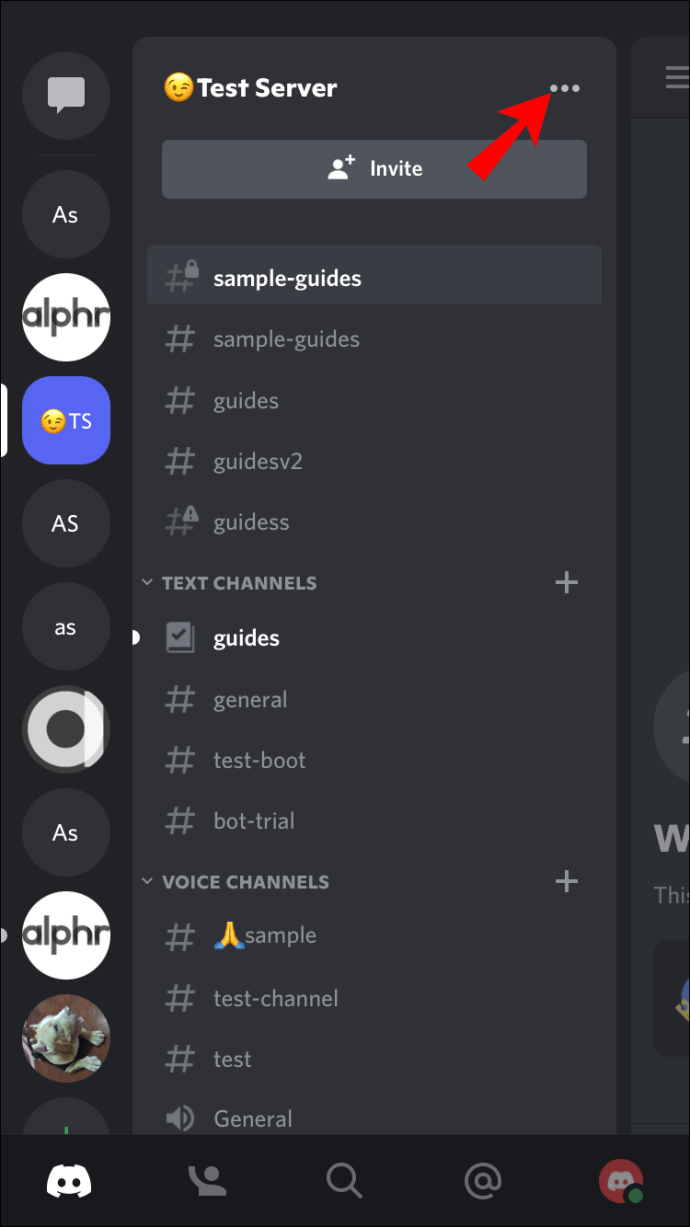Open the locked sample-guides channel
This screenshot has height=1227, width=690.
pos(374,278)
